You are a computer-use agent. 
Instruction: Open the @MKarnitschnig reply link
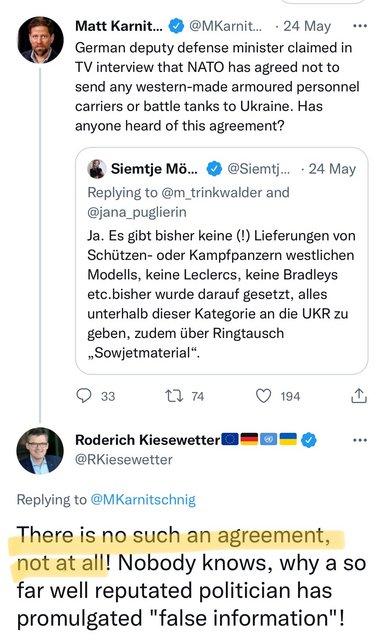(x=143, y=500)
